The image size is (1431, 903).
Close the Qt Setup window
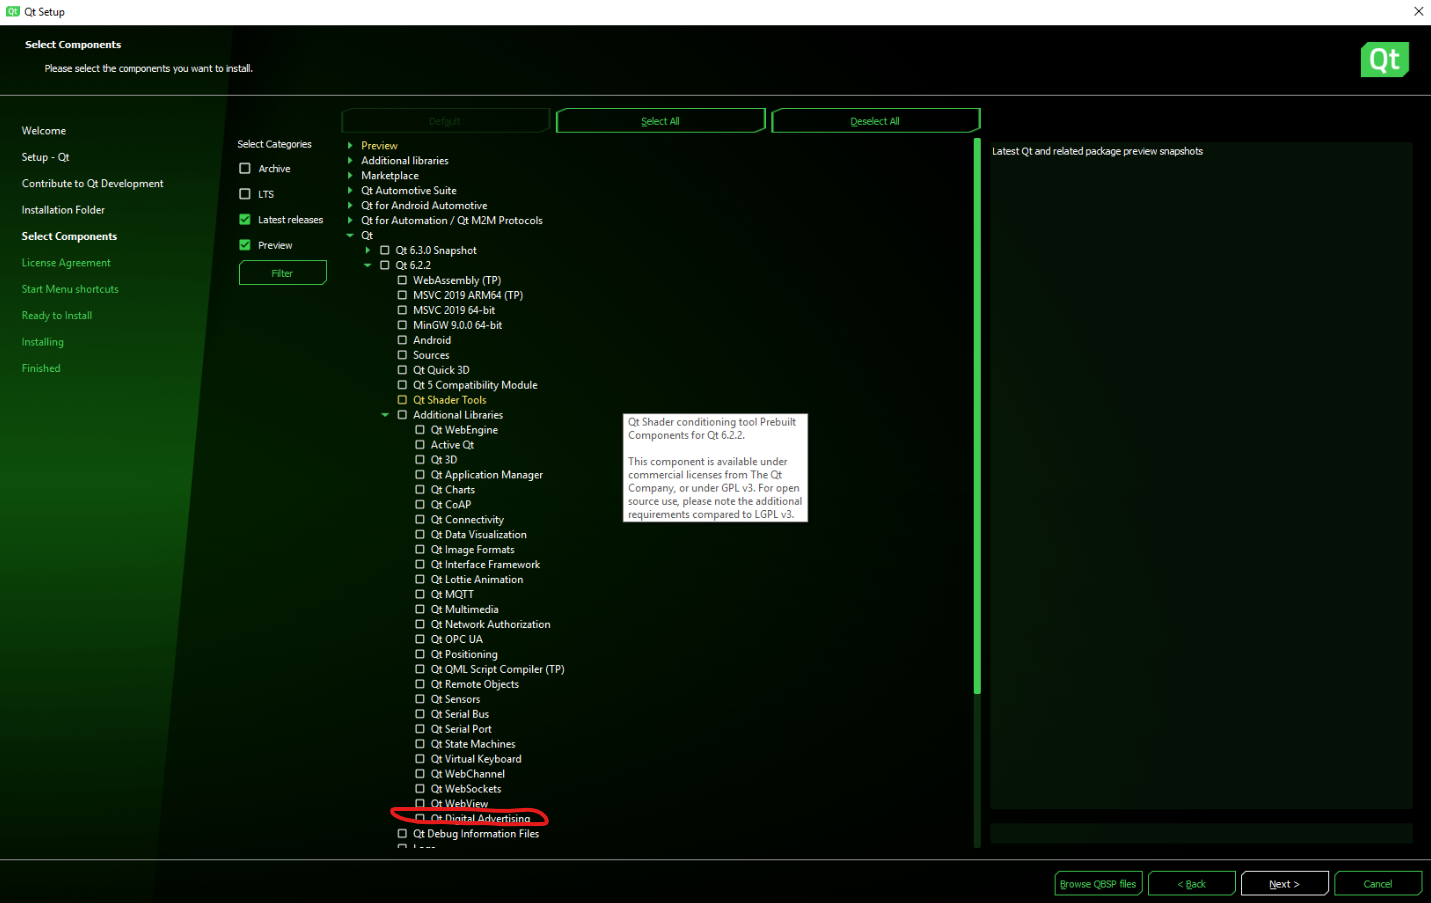[x=1418, y=12]
